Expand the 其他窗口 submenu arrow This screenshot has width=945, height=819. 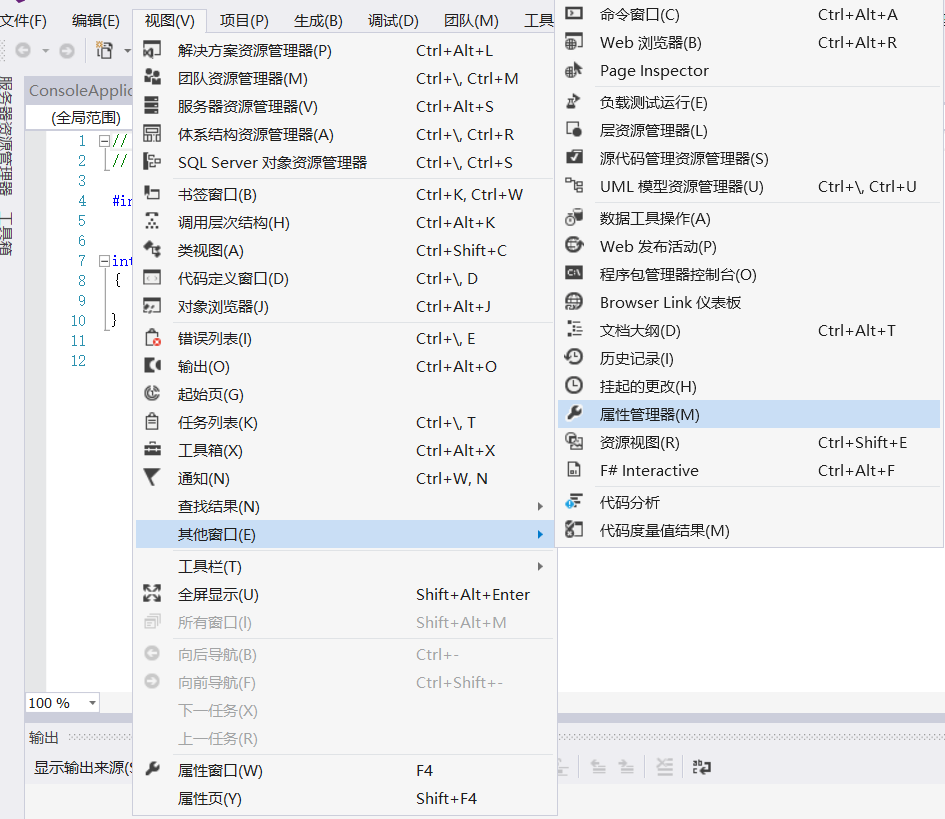pyautogui.click(x=541, y=535)
